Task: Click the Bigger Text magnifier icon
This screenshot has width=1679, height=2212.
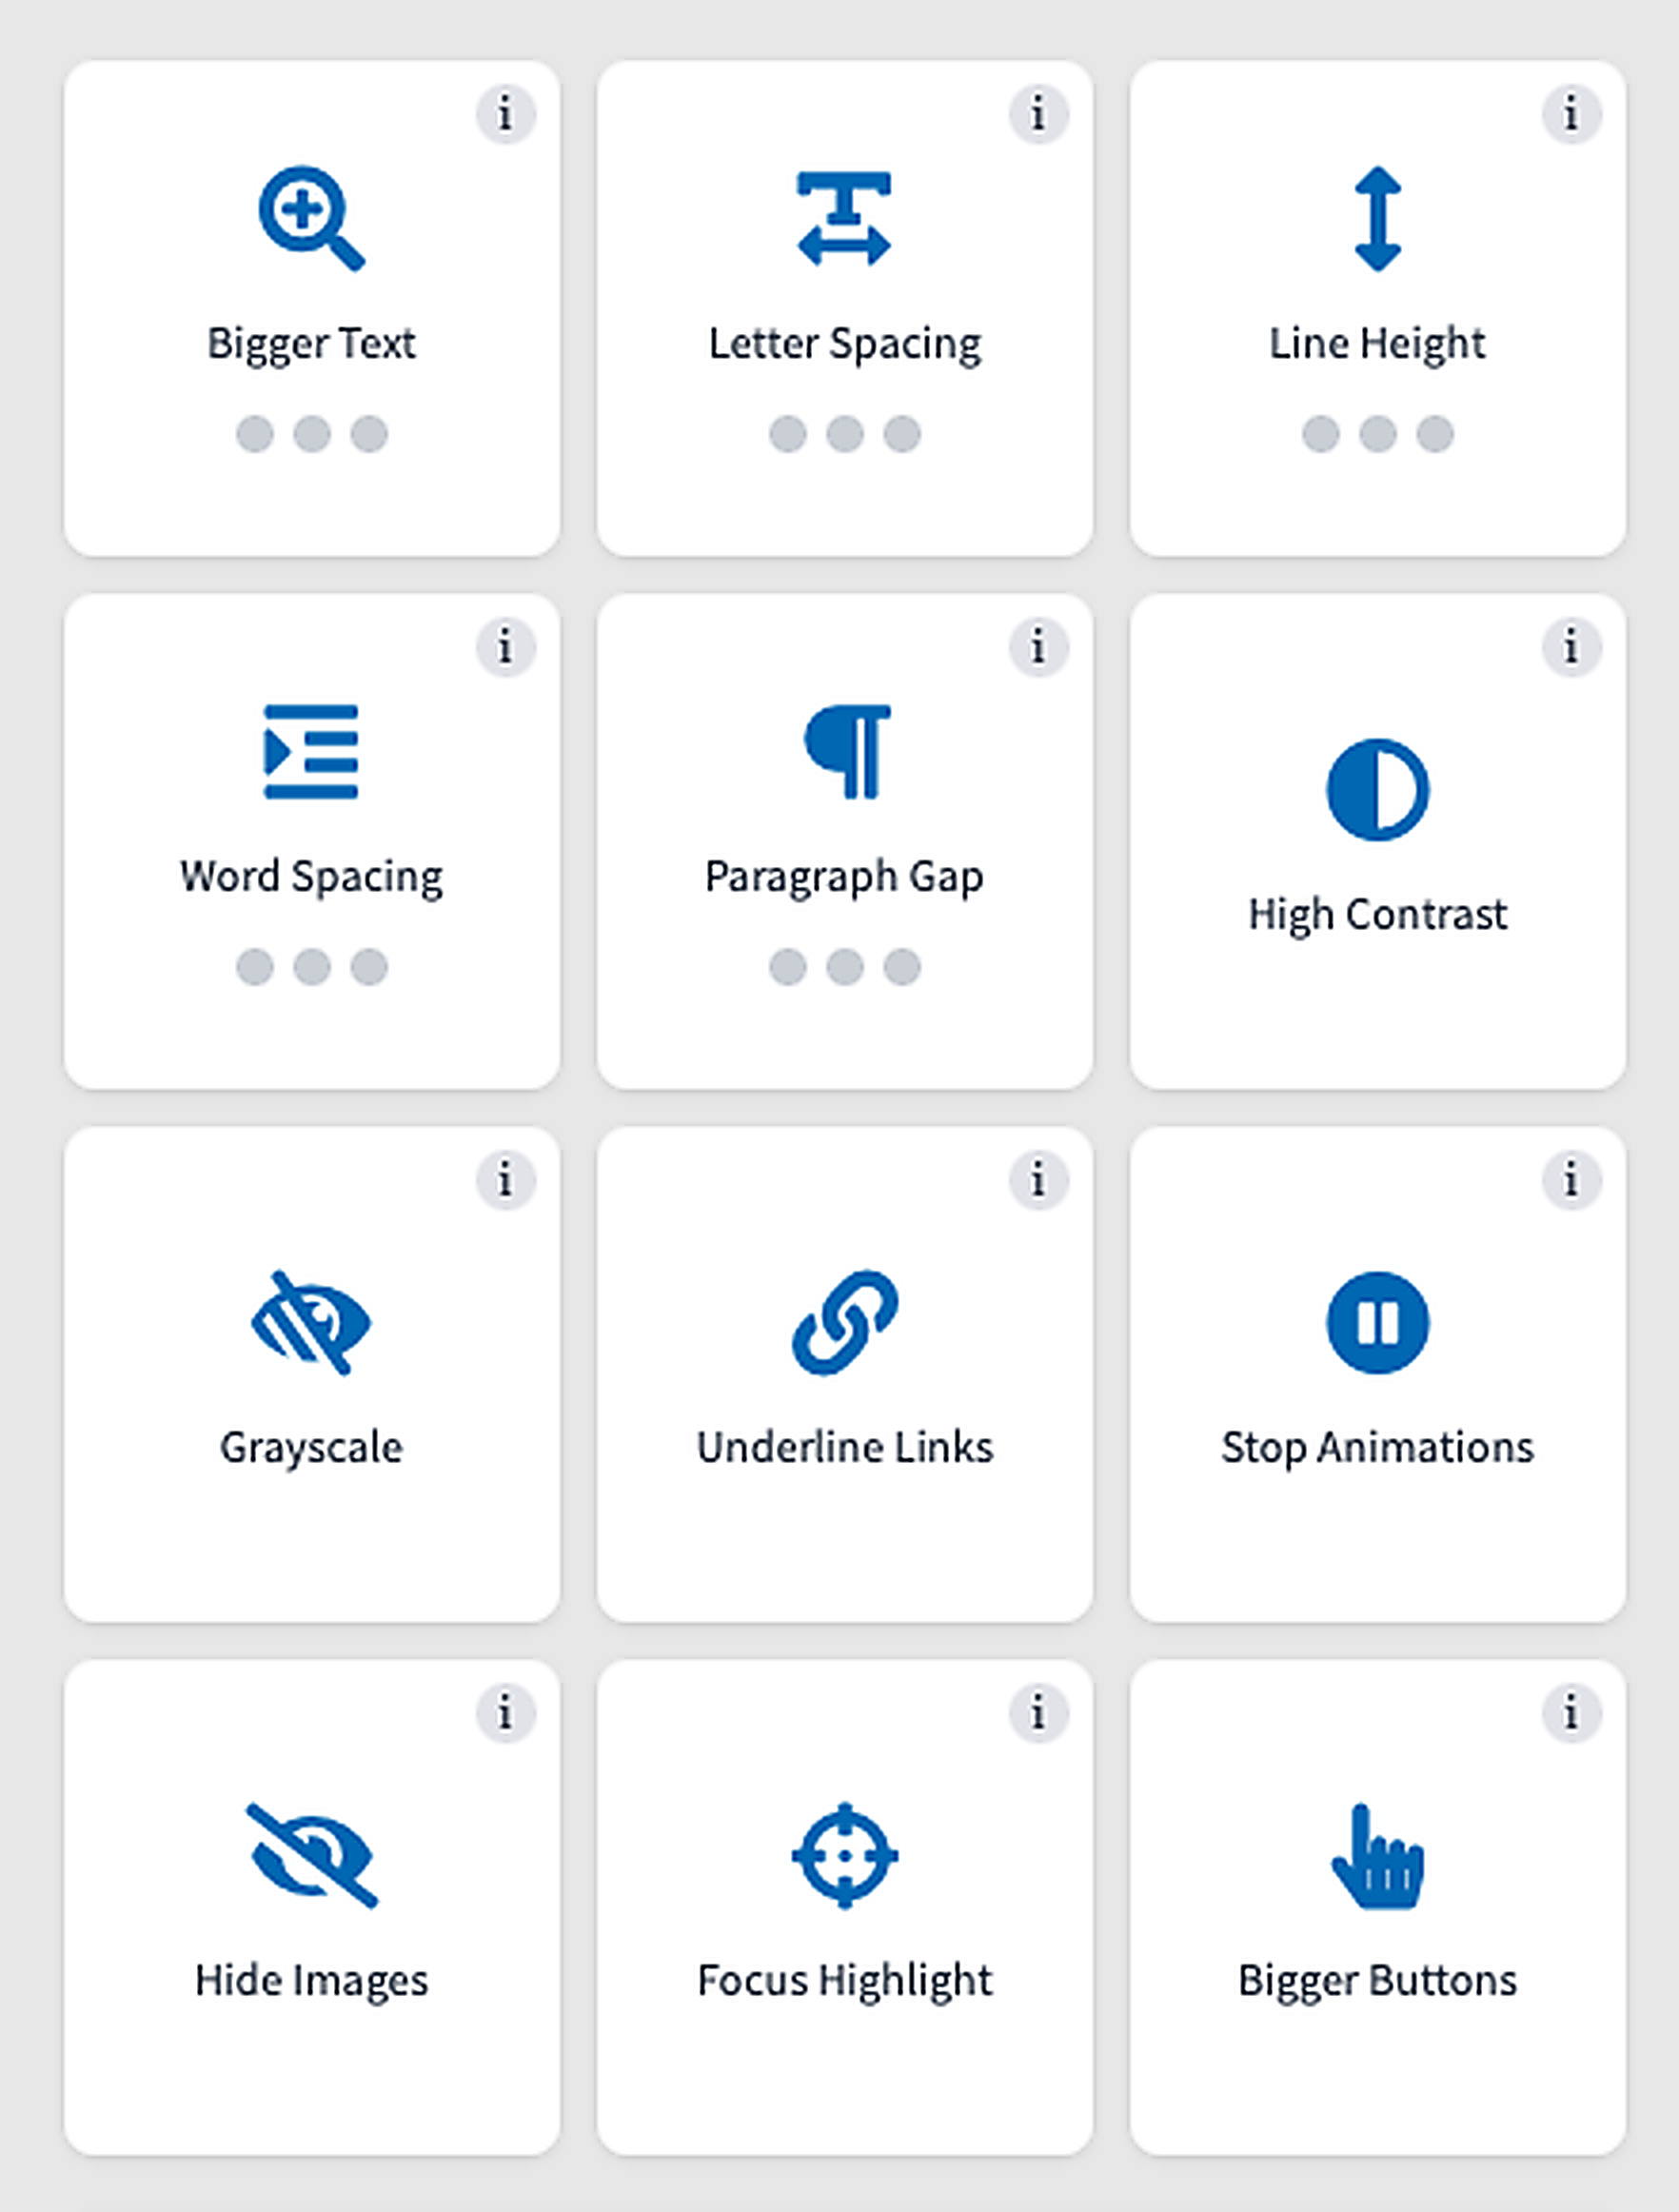Action: click(312, 219)
